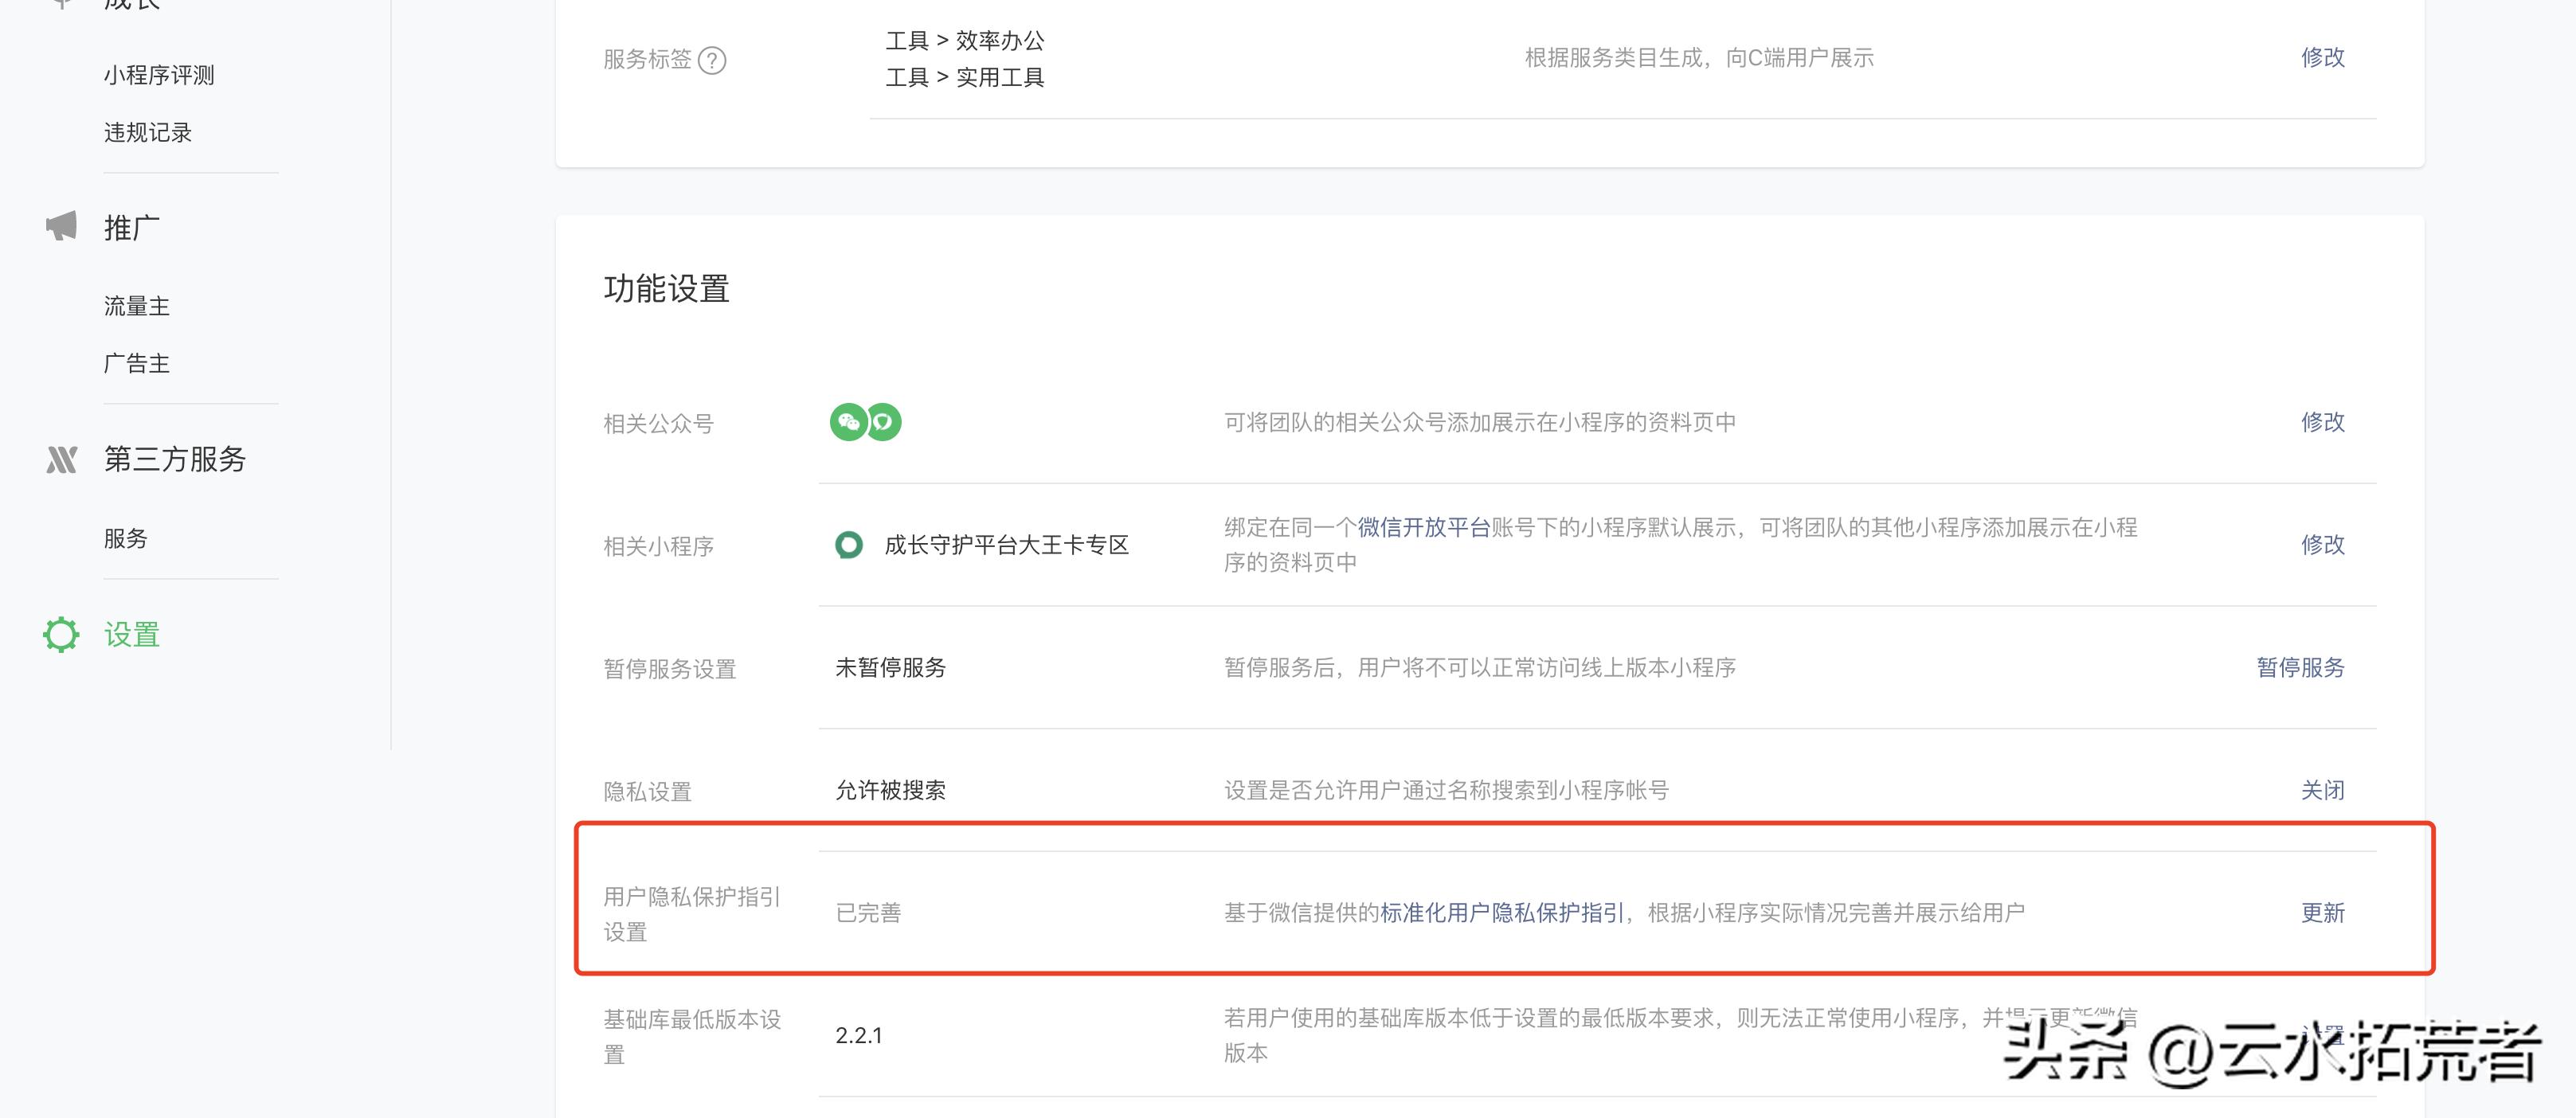Click the second green official account avatar
Viewport: 2576px width, 1118px height.
(x=883, y=422)
